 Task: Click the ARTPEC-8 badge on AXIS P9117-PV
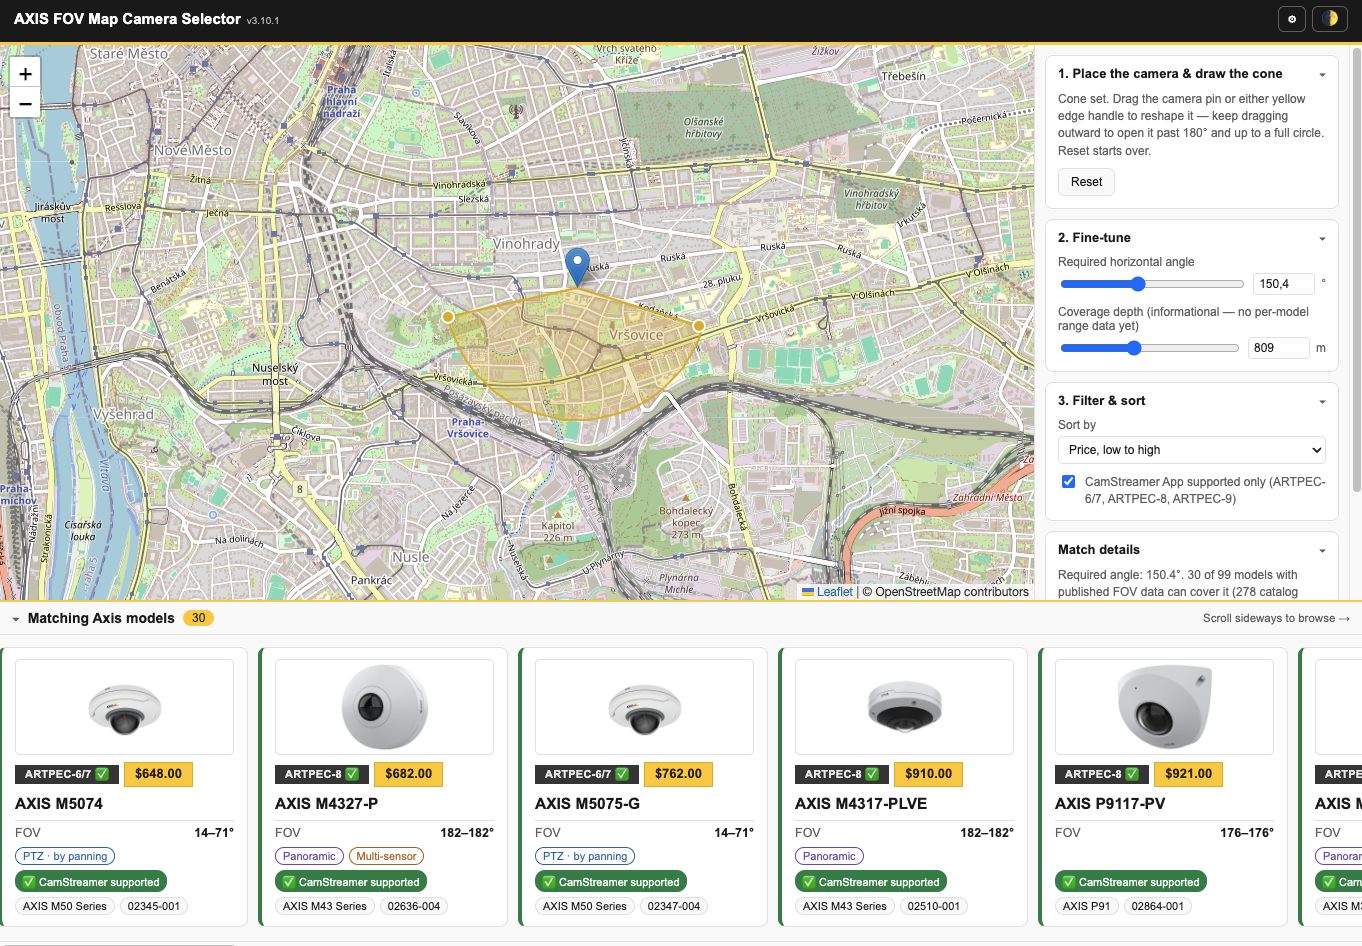click(1102, 774)
